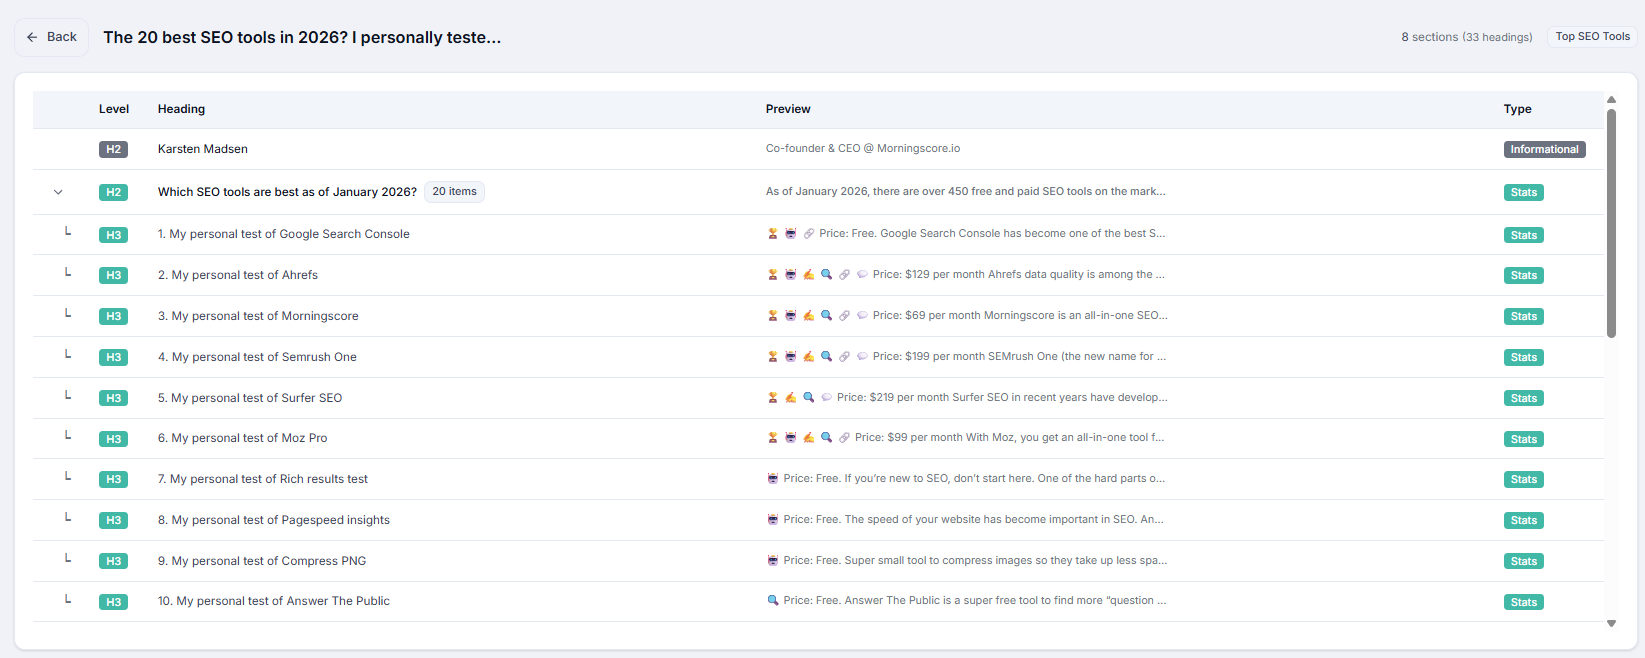1645x658 pixels.
Task: Select heading '2. My personal test of Ahrefs'
Action: (x=238, y=275)
